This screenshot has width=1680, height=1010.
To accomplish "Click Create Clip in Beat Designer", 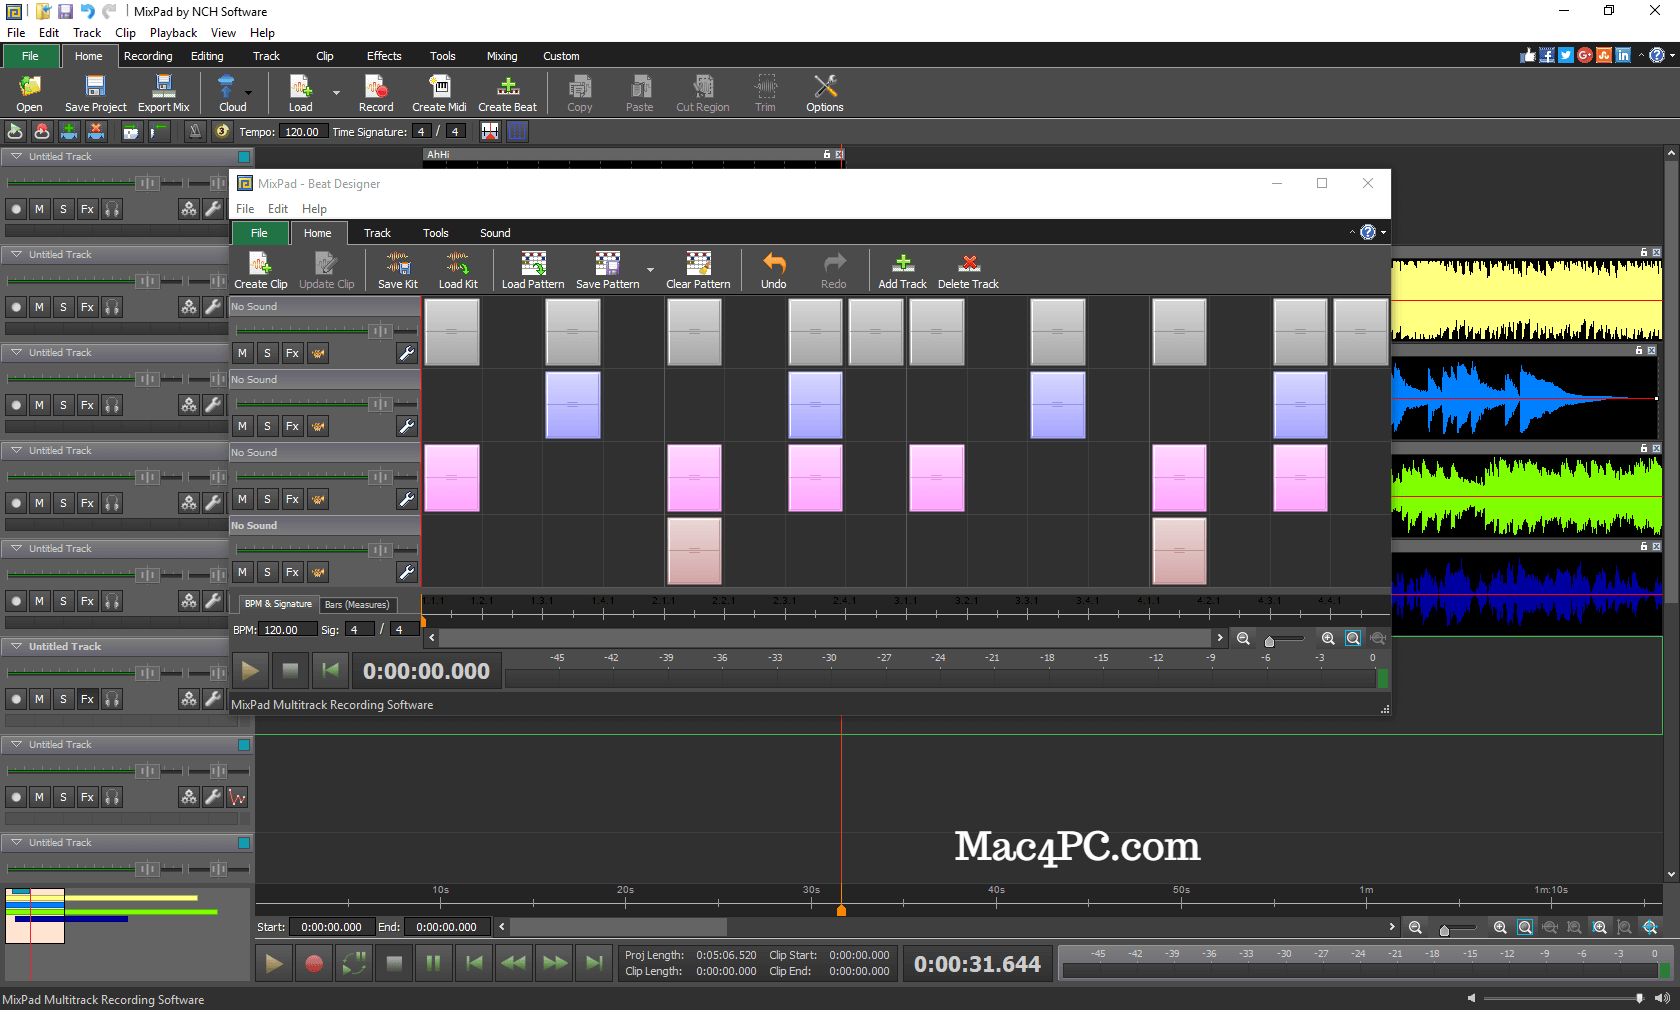I will [x=261, y=271].
